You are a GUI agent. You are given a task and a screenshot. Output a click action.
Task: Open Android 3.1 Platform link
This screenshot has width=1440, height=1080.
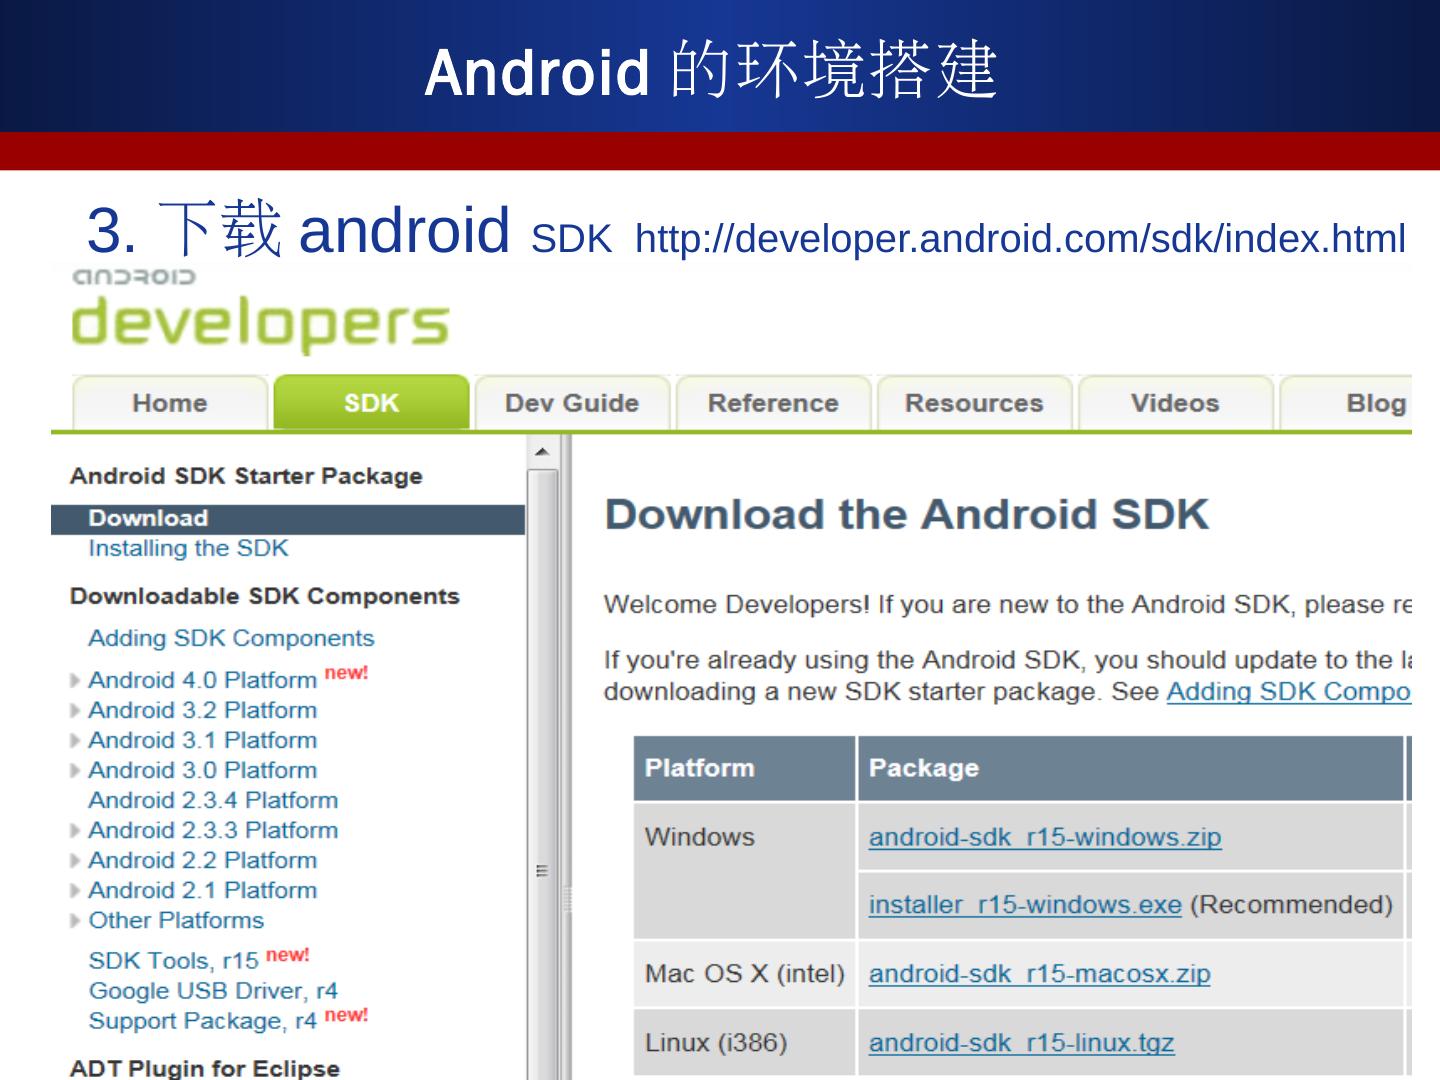[x=202, y=740]
